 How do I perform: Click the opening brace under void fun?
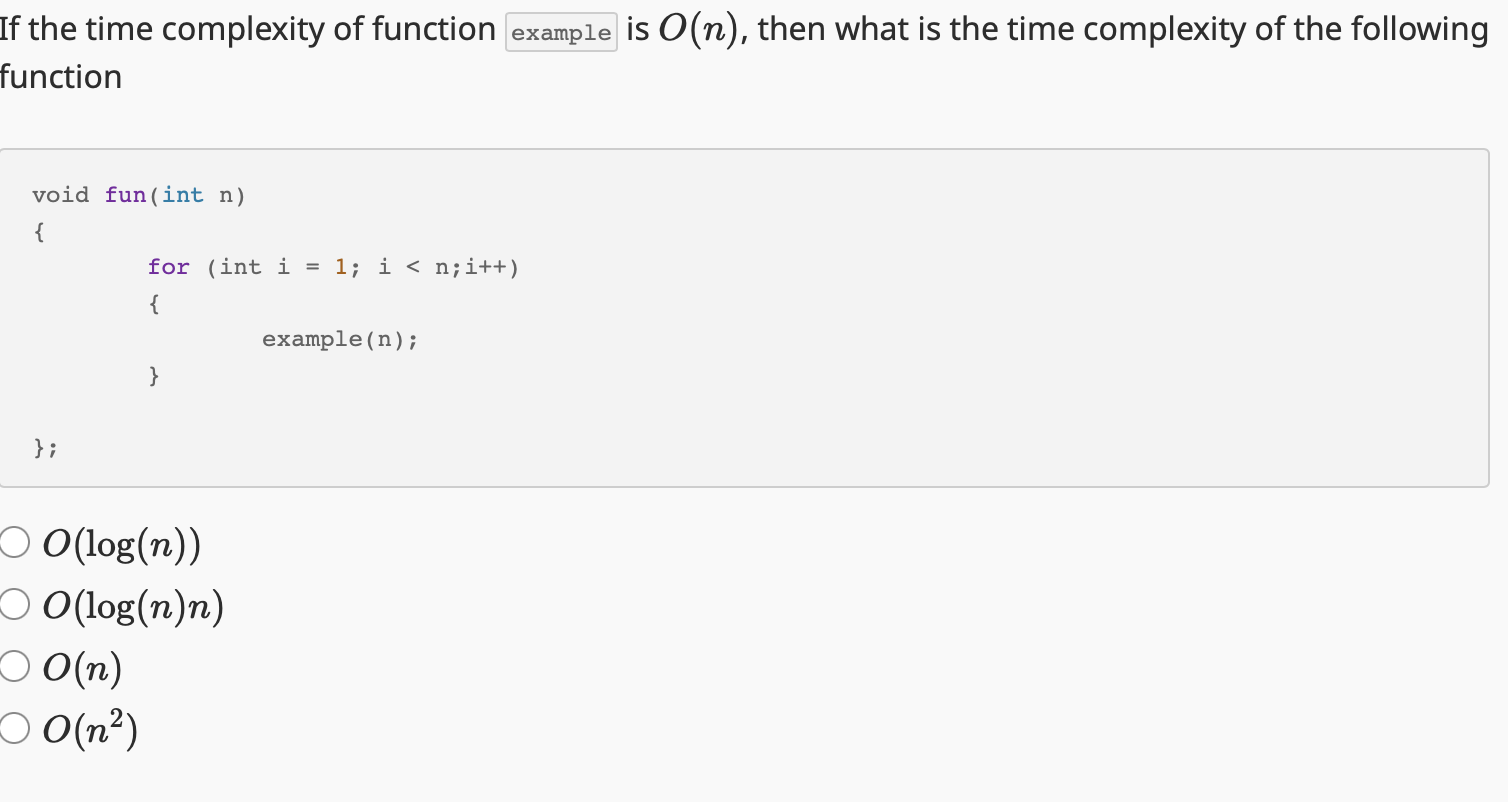coord(39,231)
